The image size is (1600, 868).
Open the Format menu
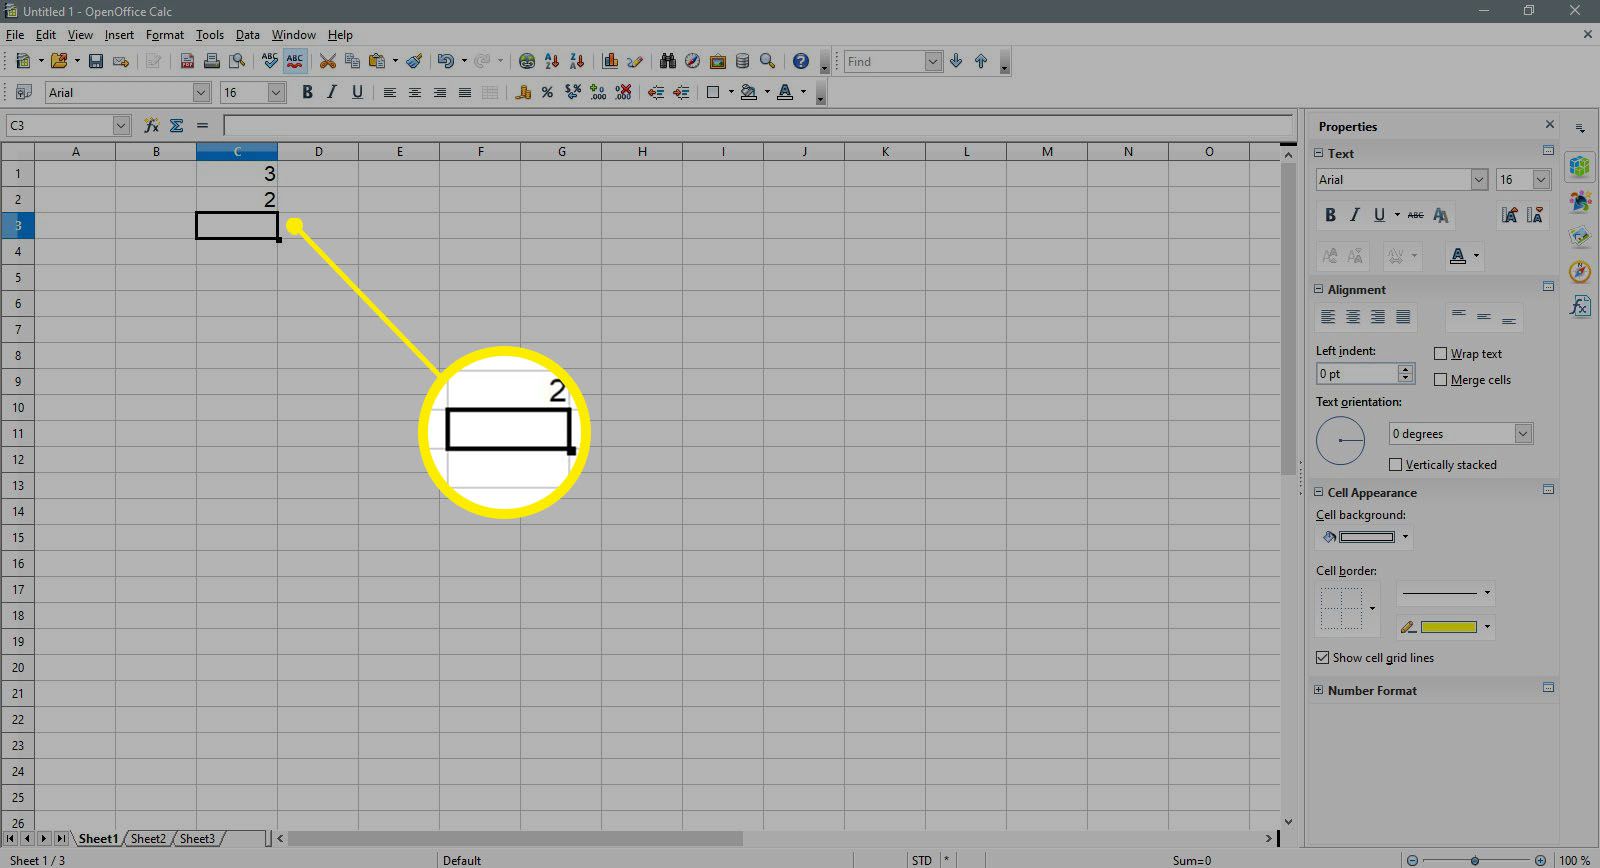165,35
